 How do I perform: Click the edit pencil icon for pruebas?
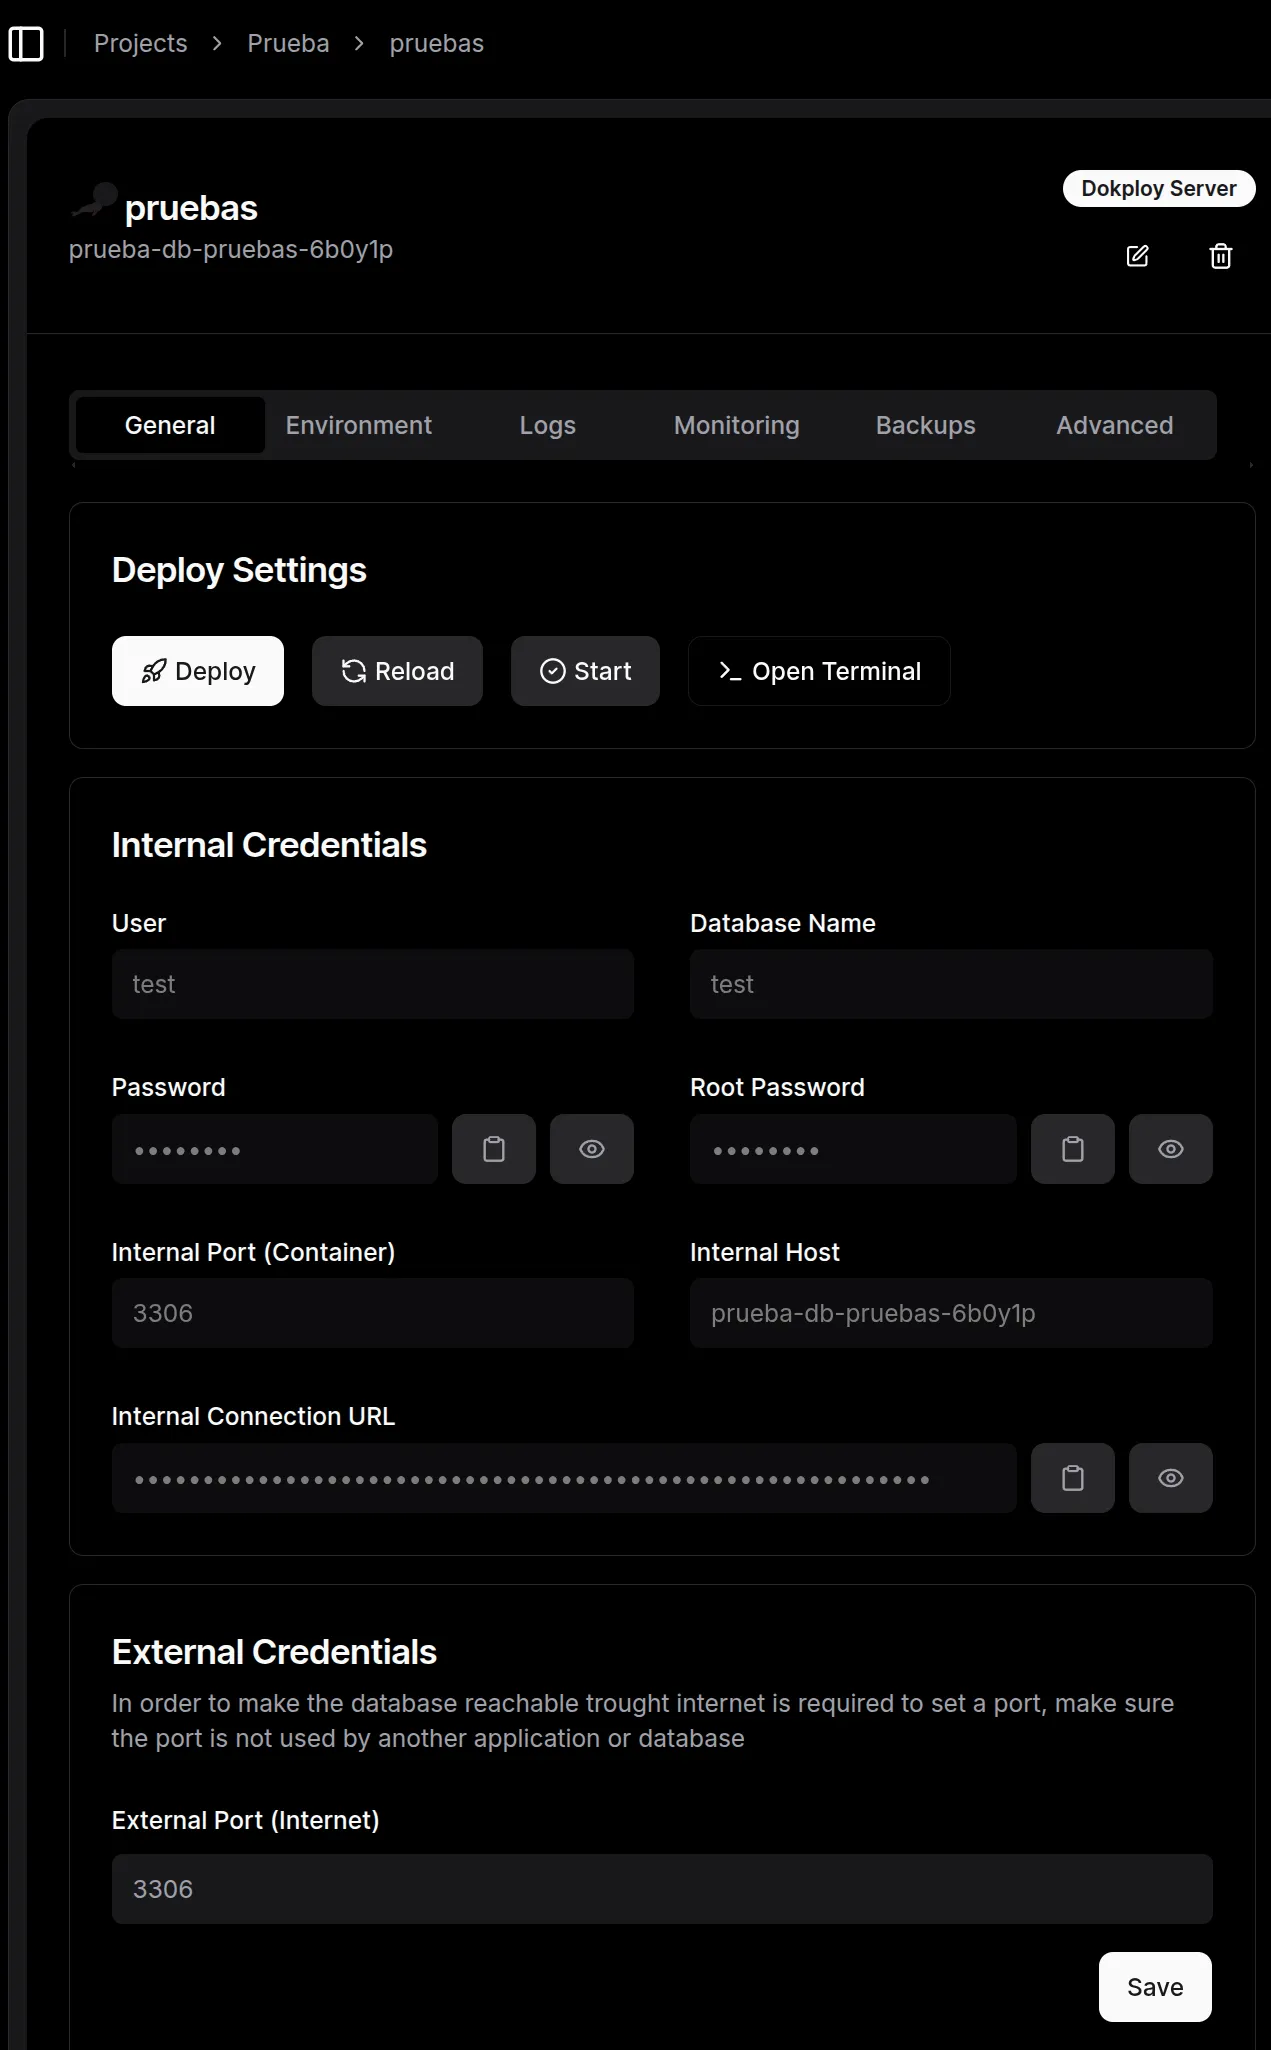1137,256
